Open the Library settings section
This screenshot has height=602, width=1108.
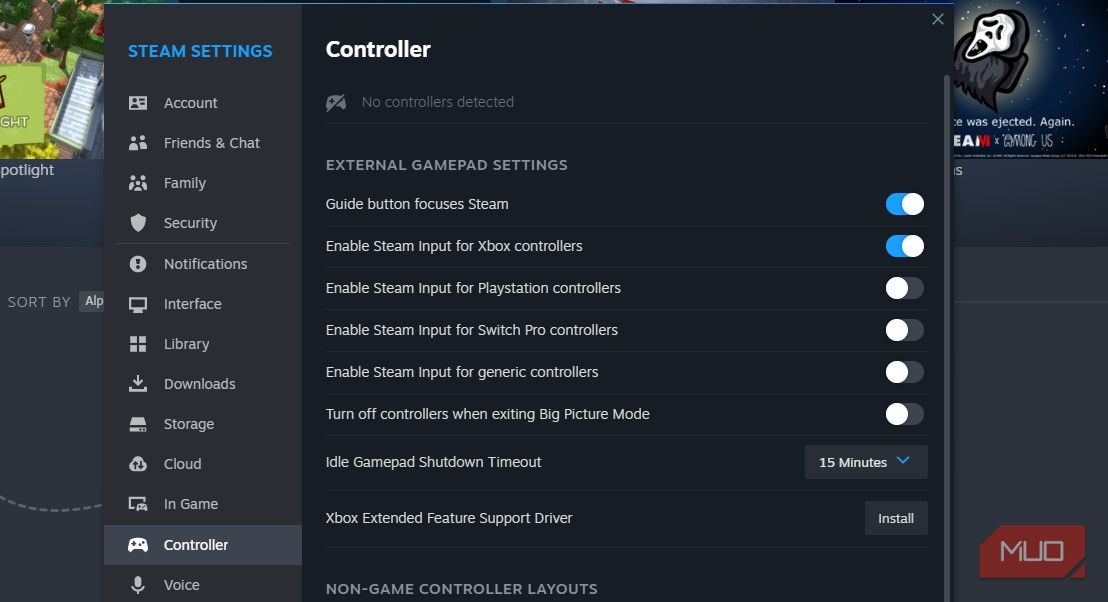coord(187,343)
